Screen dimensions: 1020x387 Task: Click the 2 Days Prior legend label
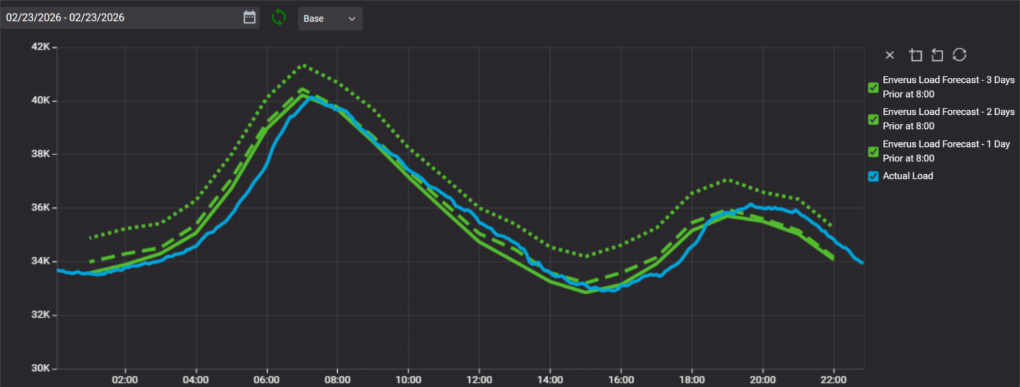pyautogui.click(x=948, y=120)
